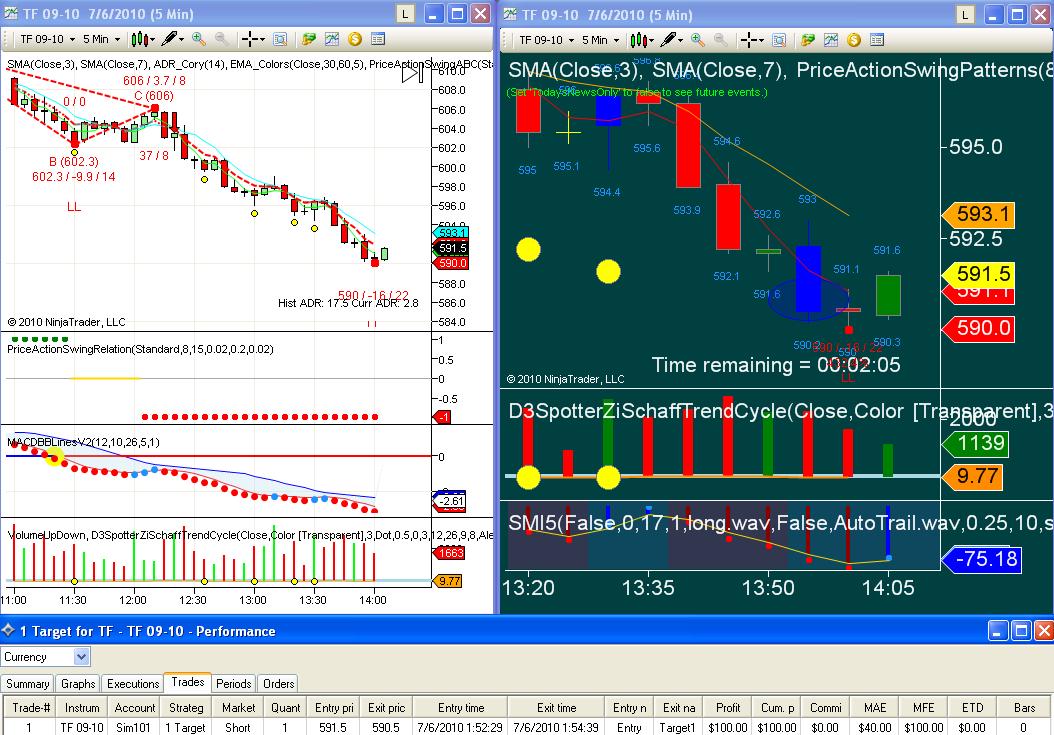Switch to the Orders tab
This screenshot has height=735, width=1054.
[x=278, y=683]
